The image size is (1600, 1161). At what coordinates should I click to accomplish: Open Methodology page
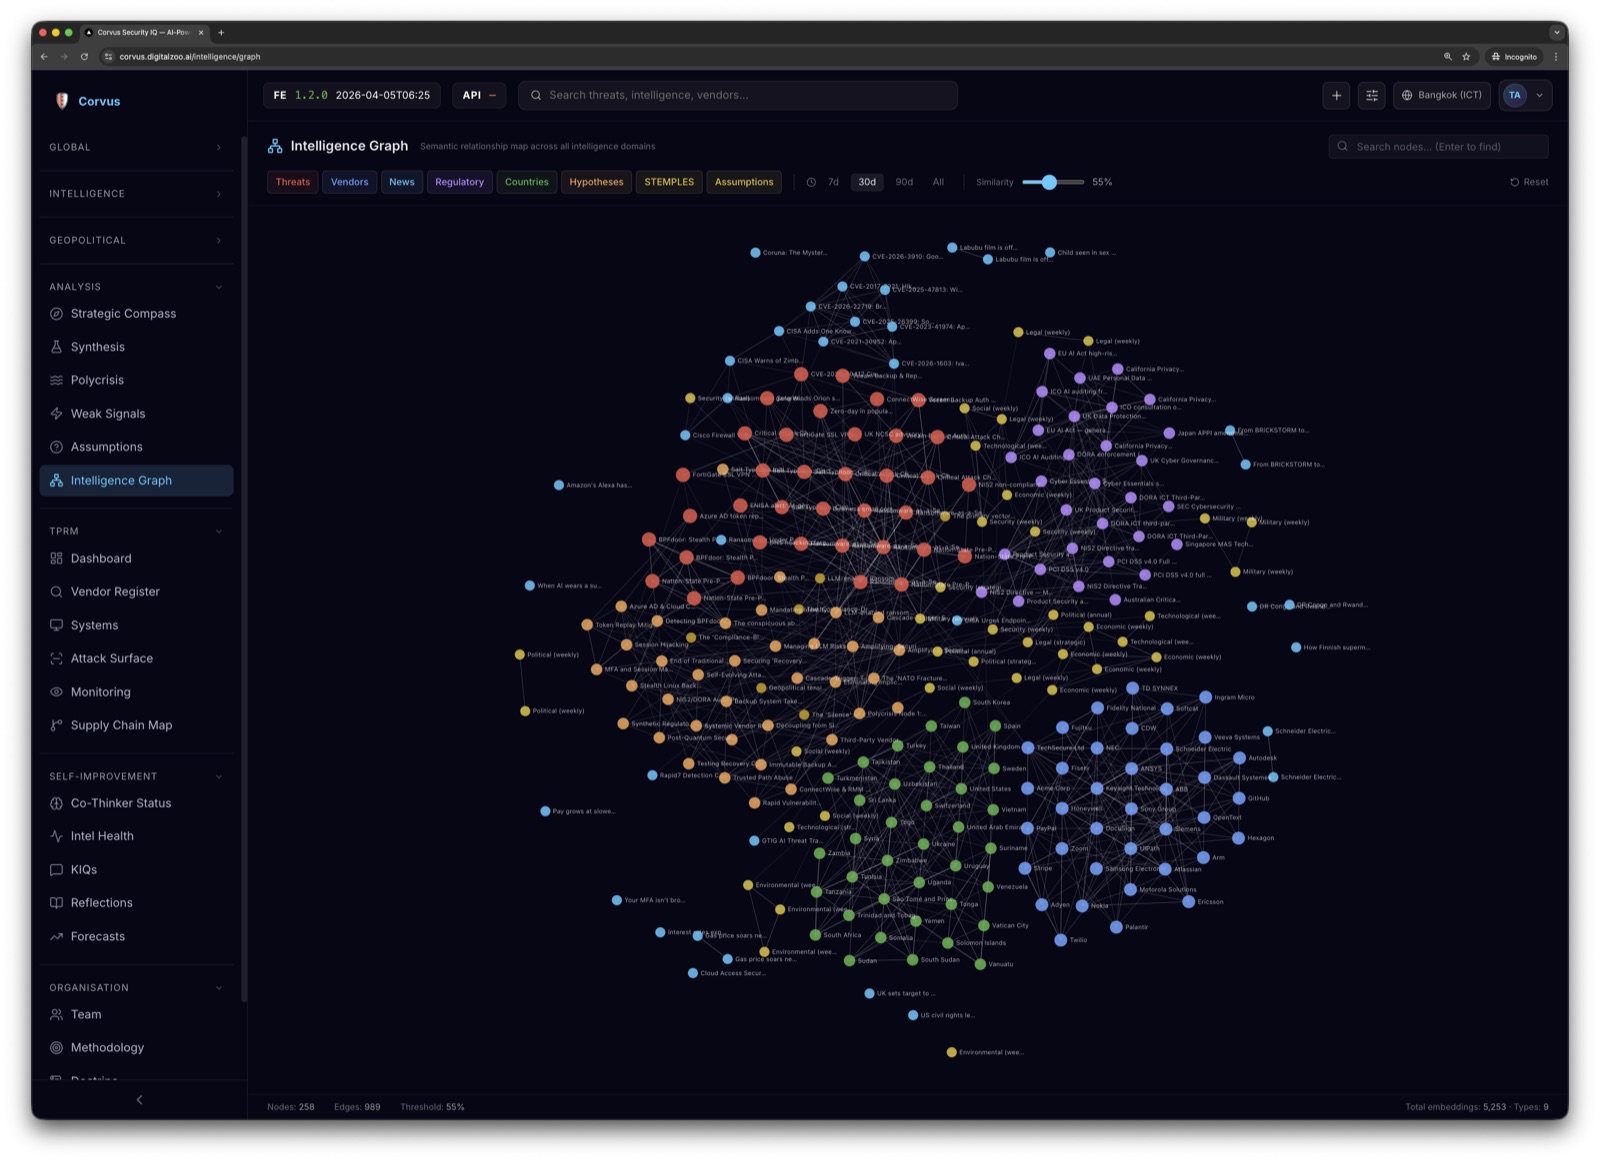pos(136,1048)
